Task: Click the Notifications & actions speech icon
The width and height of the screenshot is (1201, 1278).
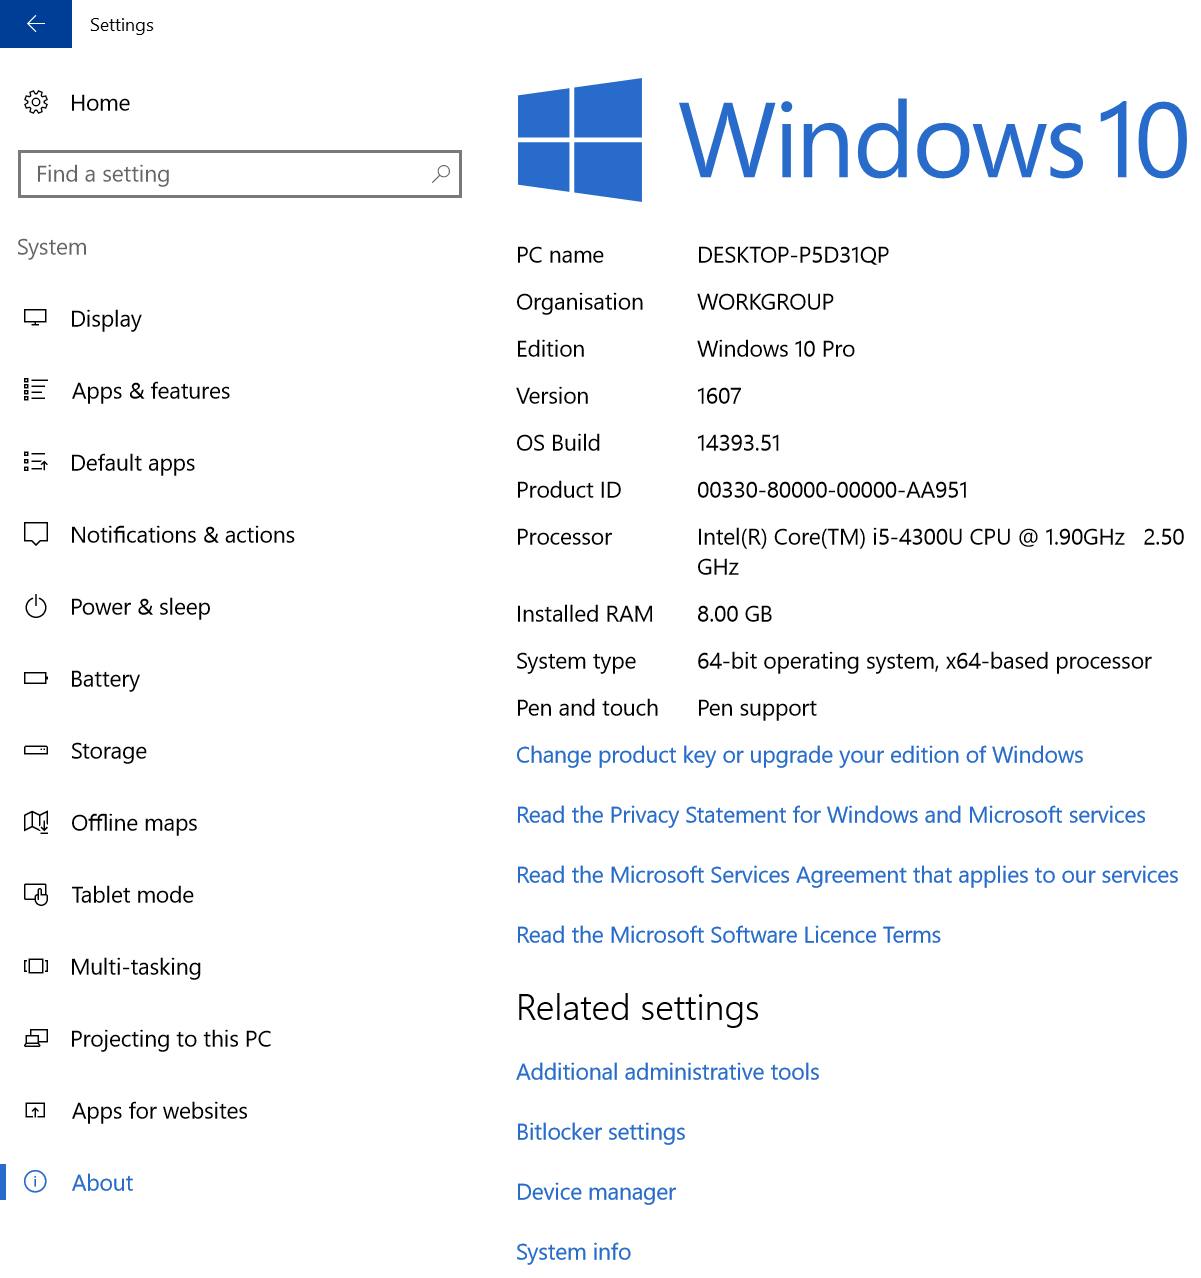Action: (36, 534)
